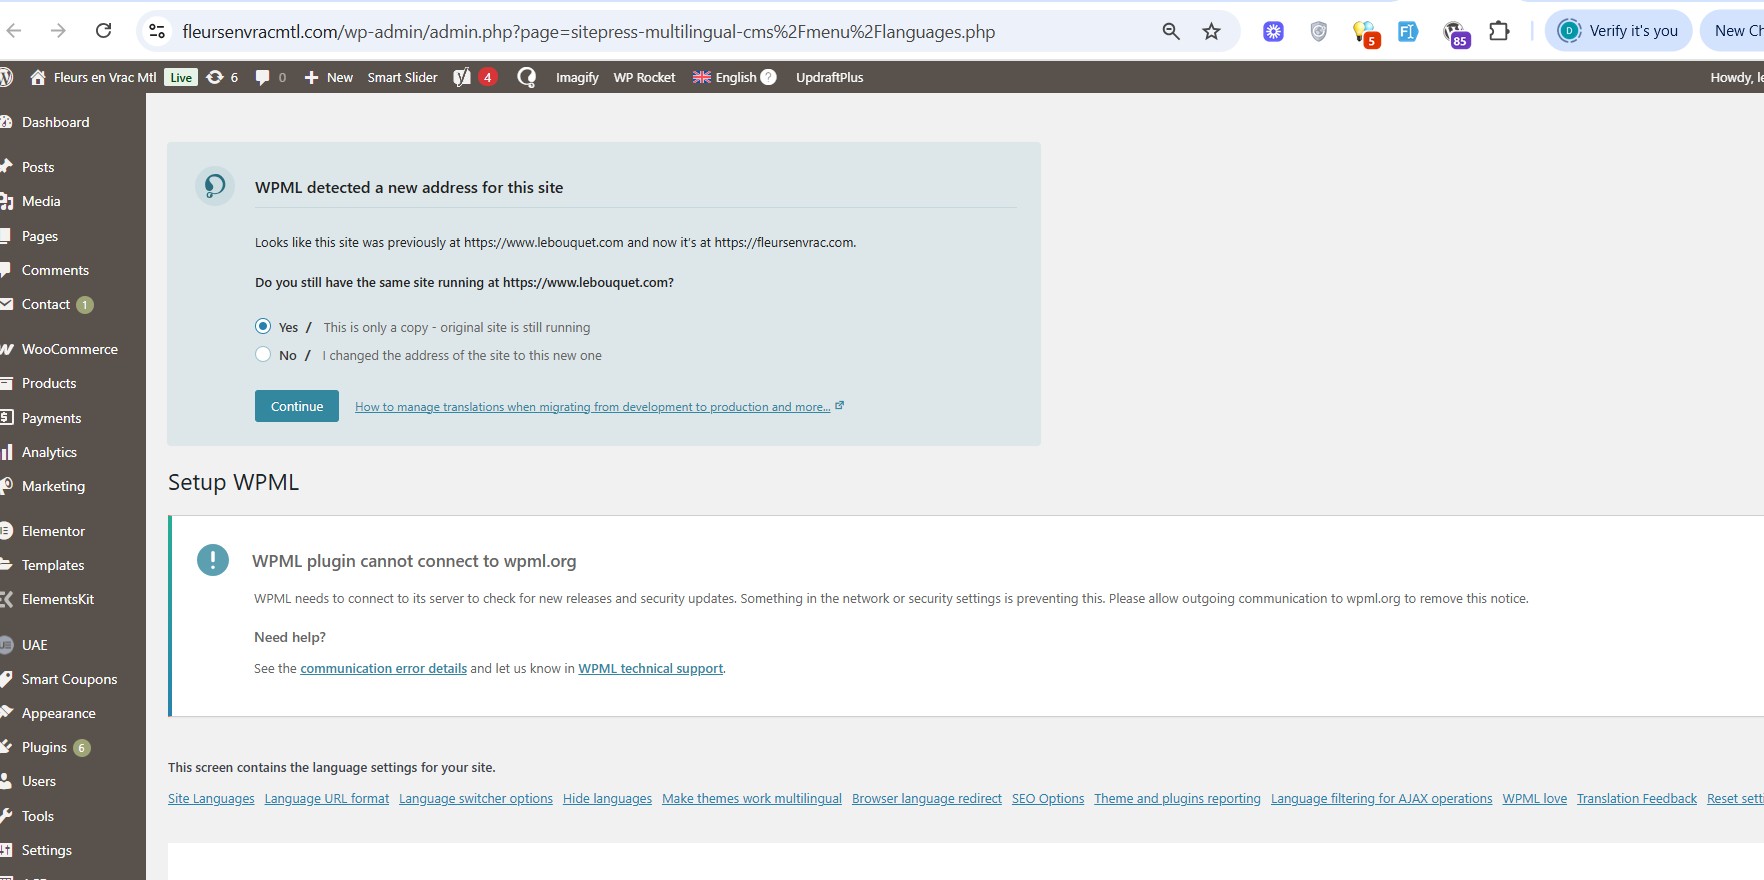Screen dimensions: 1764x880
Task: Click the zoom magnifier icon in address bar
Action: pos(1171,31)
